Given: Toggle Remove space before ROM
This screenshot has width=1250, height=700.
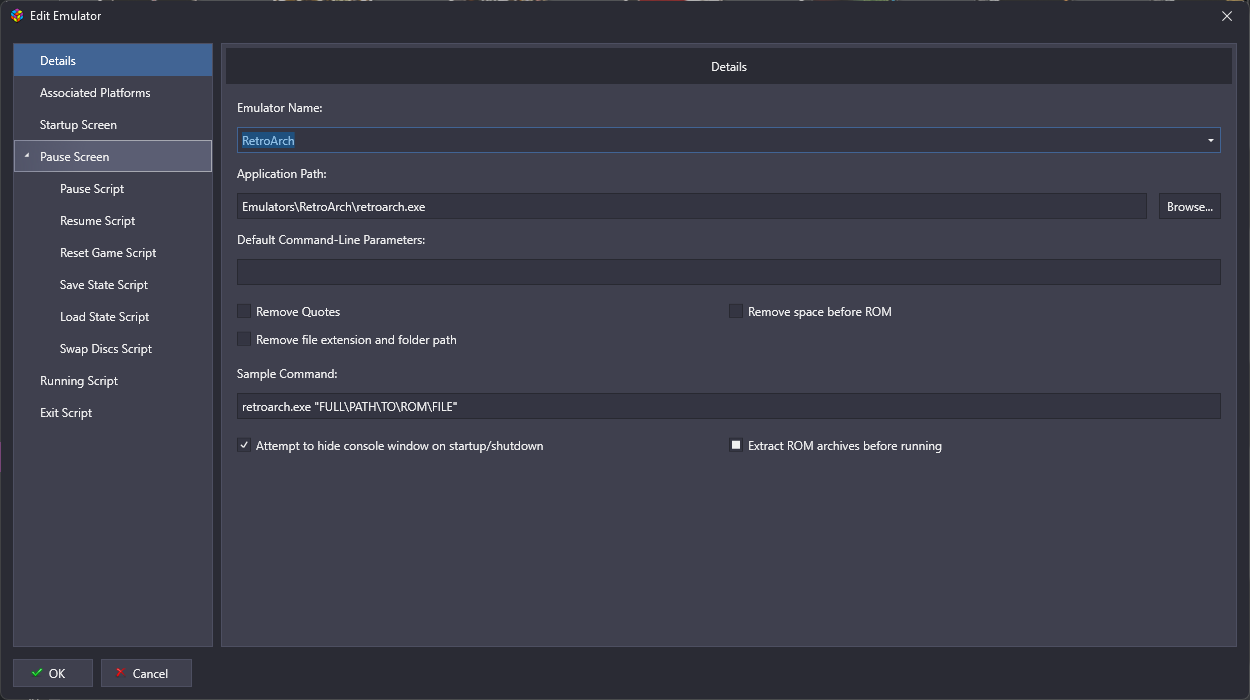Looking at the screenshot, I should pos(736,312).
